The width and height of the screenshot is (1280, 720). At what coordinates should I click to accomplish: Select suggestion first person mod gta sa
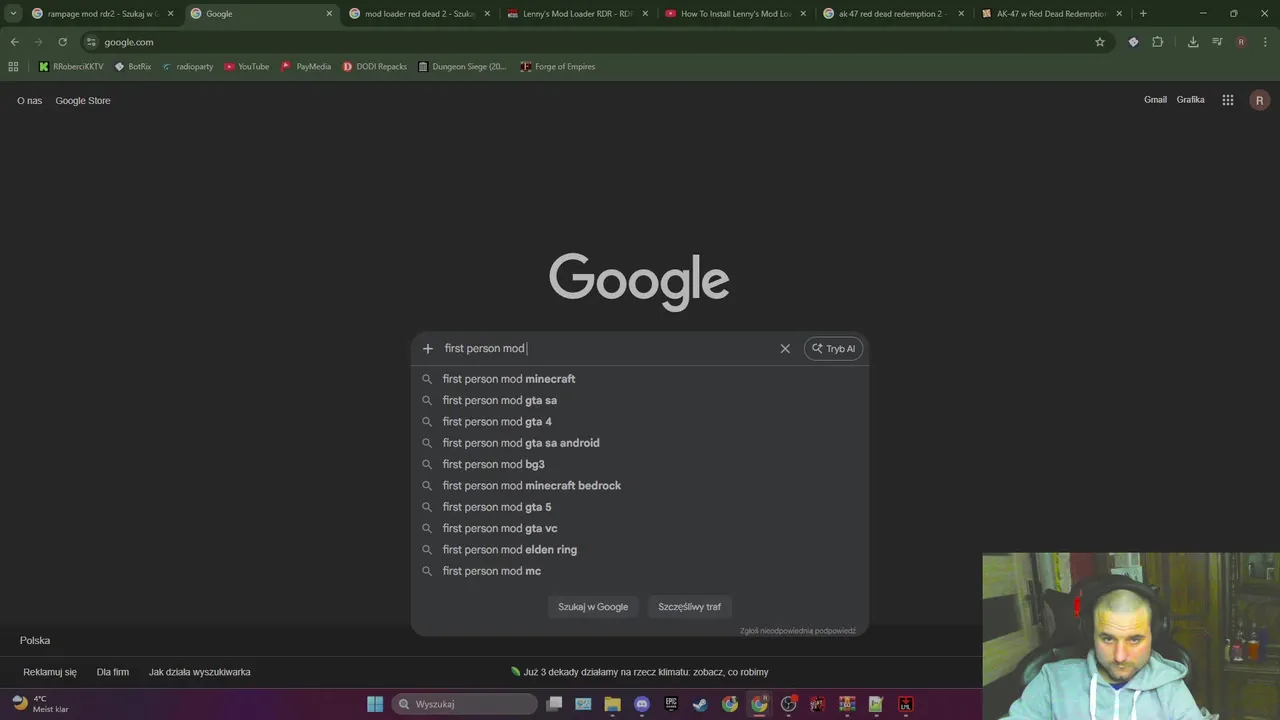tap(640, 400)
